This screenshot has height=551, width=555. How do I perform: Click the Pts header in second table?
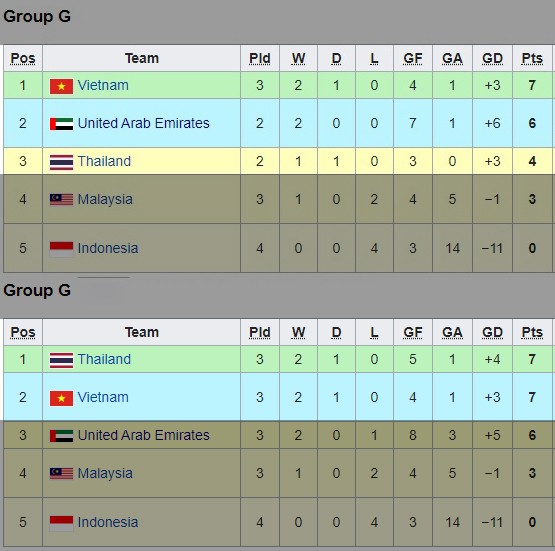pyautogui.click(x=532, y=332)
